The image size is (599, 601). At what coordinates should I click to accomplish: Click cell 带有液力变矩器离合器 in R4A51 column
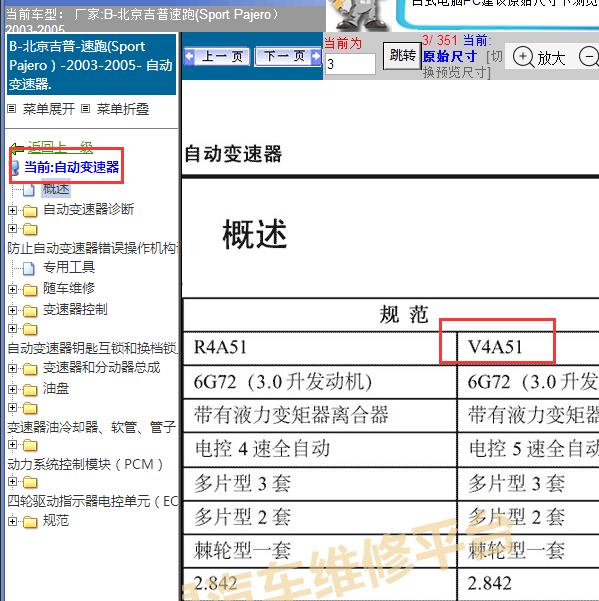coord(320,415)
